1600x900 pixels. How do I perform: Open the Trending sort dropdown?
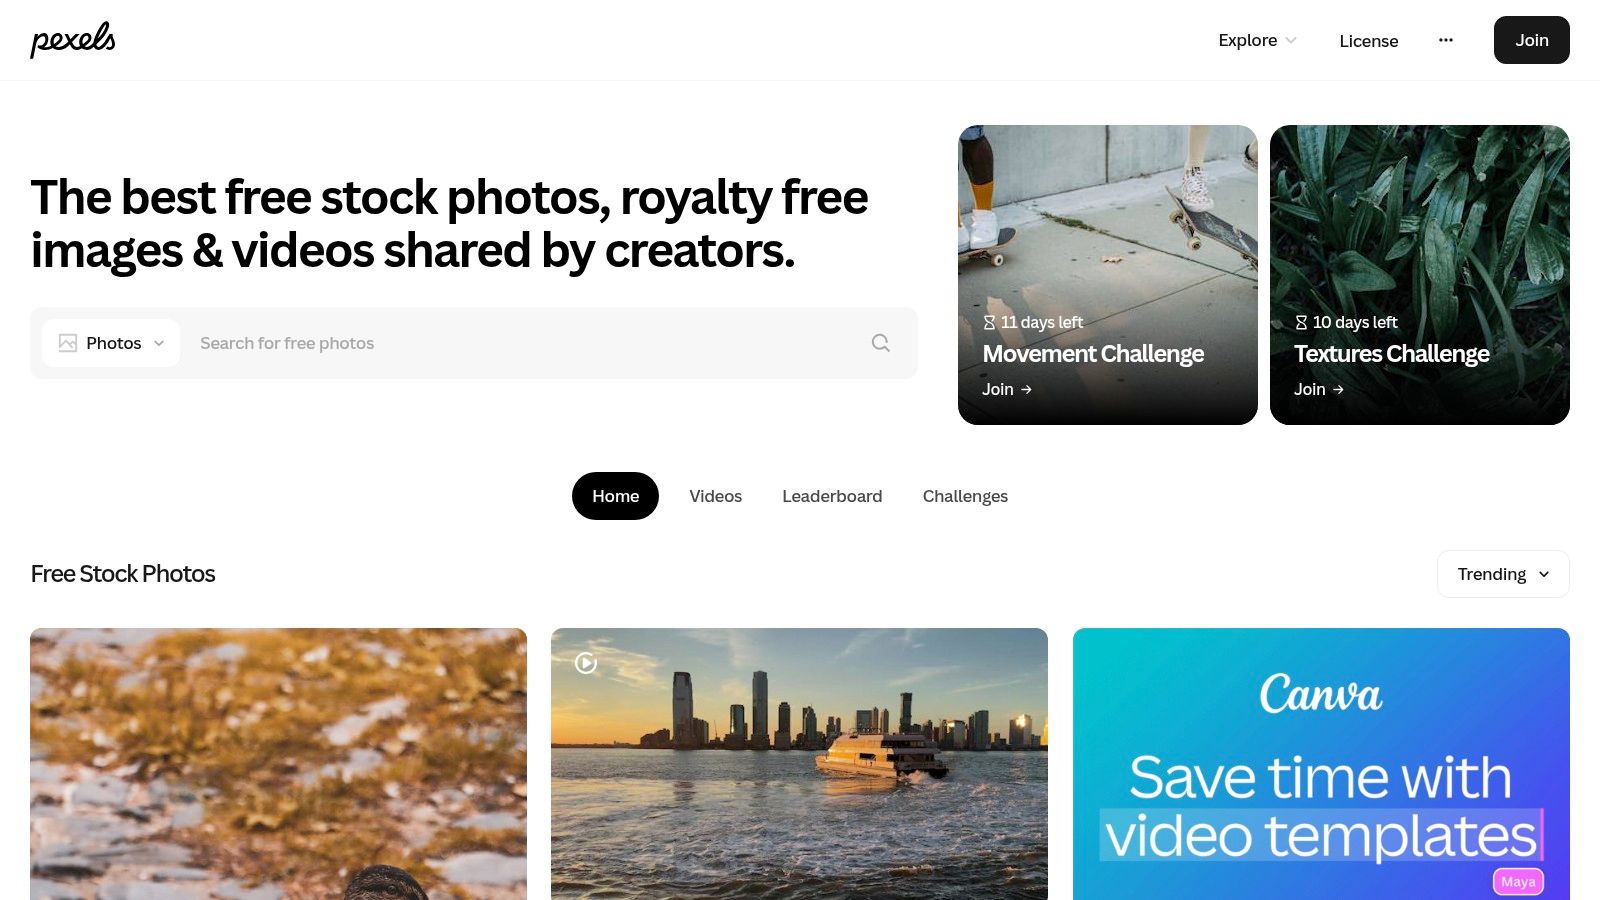tap(1503, 574)
